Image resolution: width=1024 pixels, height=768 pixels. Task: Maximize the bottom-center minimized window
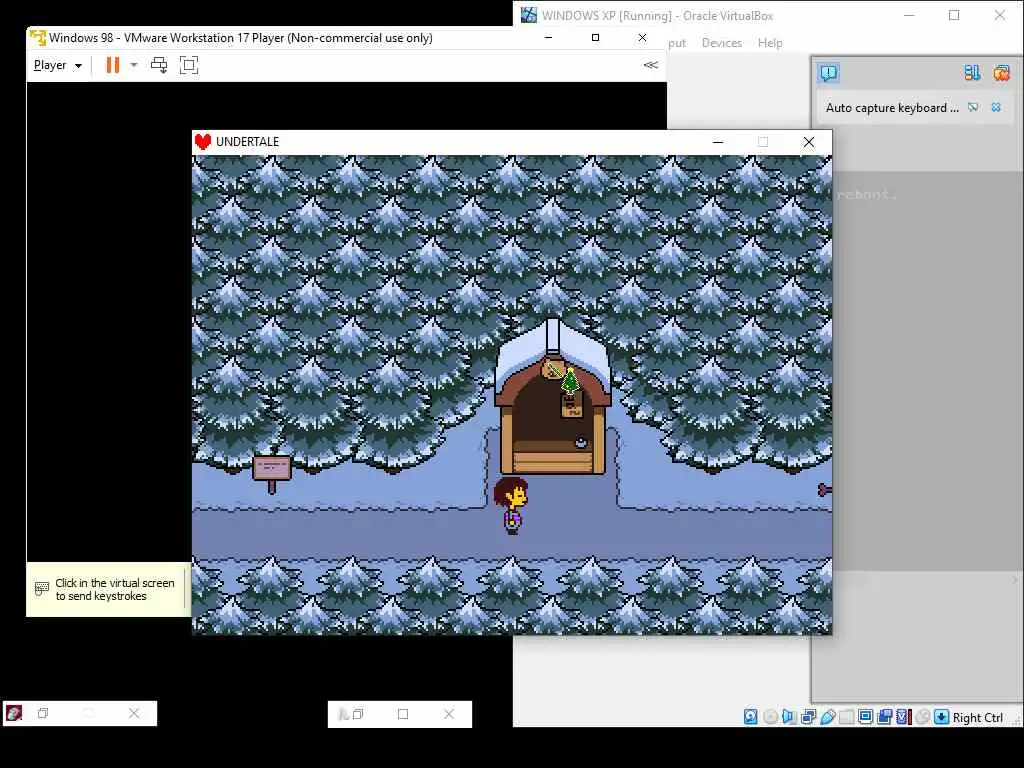(x=403, y=714)
